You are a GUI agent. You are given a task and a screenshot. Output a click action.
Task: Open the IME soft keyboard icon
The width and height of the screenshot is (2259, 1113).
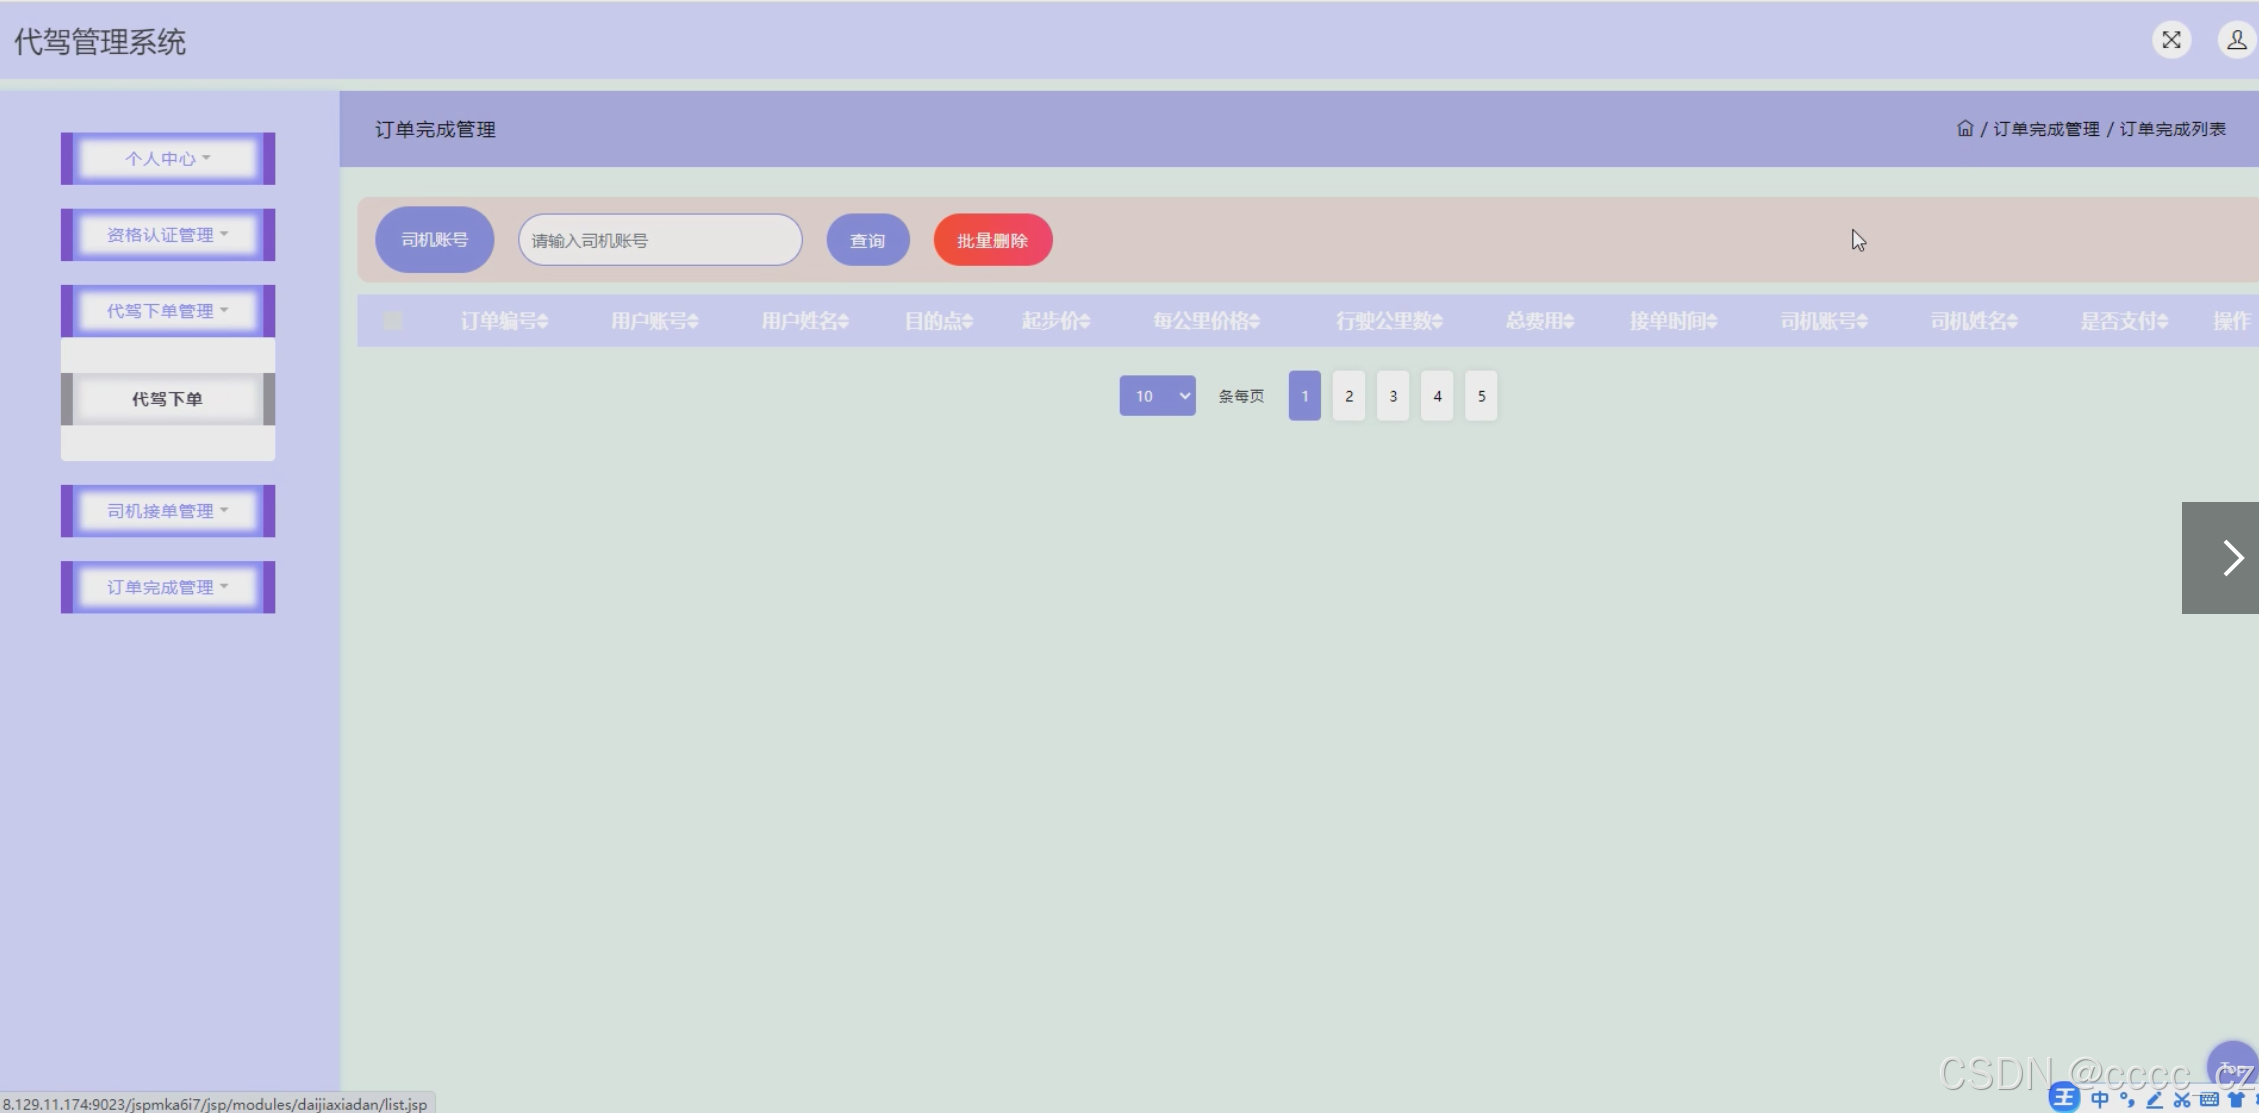pos(2209,1100)
